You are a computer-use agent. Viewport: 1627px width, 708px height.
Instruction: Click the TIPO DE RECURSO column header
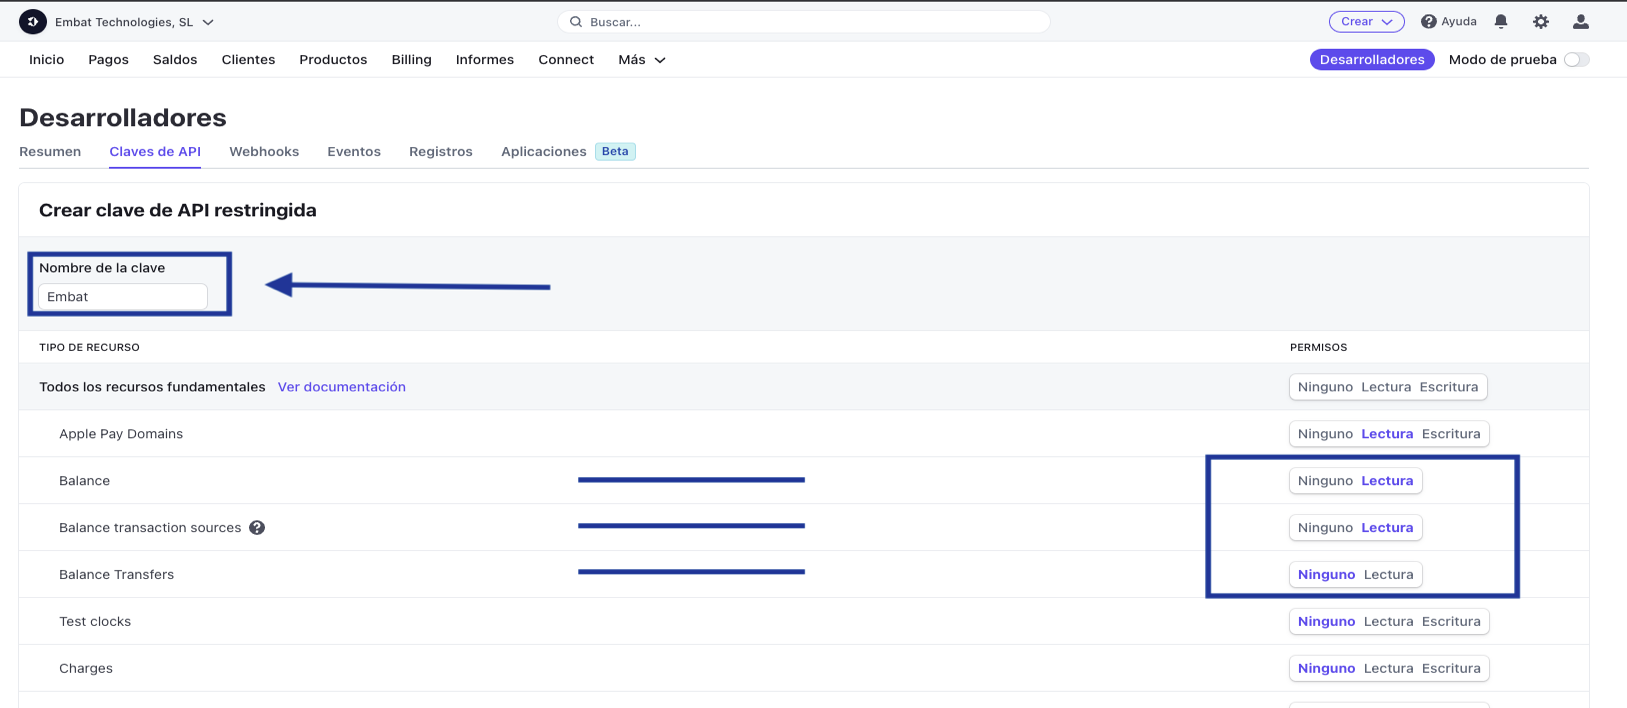point(89,348)
